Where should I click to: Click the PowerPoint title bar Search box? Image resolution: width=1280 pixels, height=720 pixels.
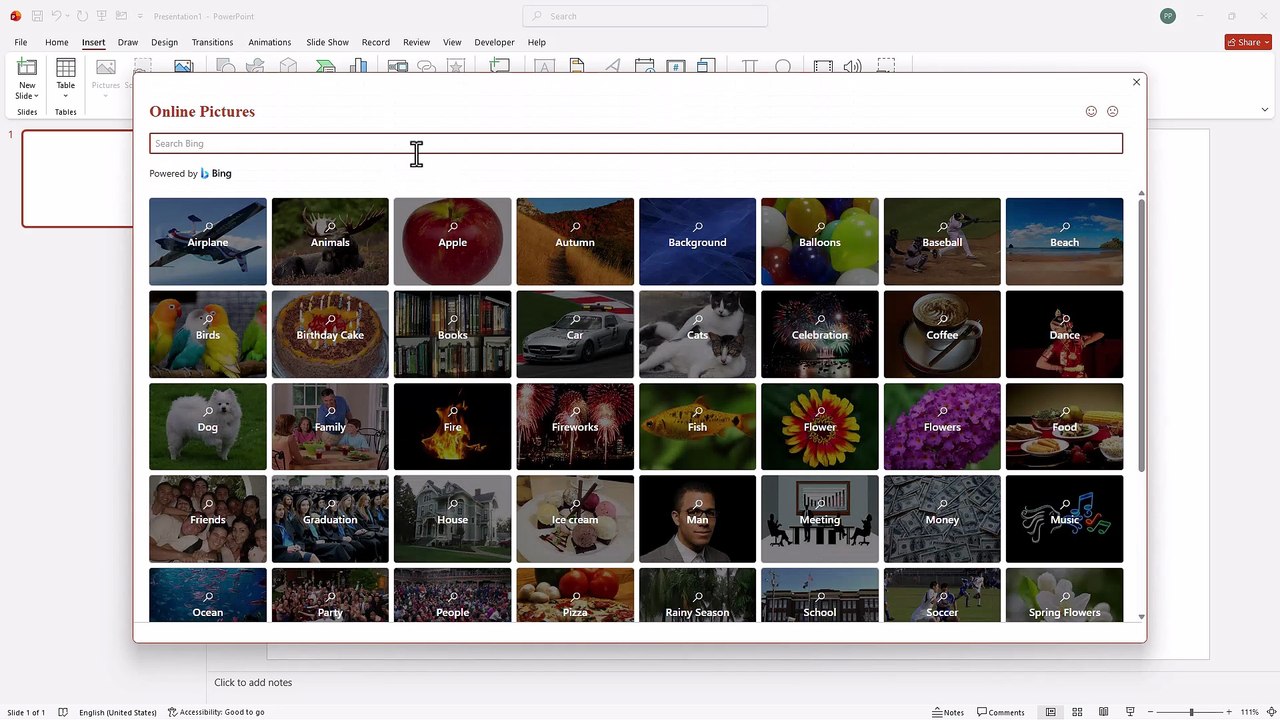pyautogui.click(x=645, y=16)
